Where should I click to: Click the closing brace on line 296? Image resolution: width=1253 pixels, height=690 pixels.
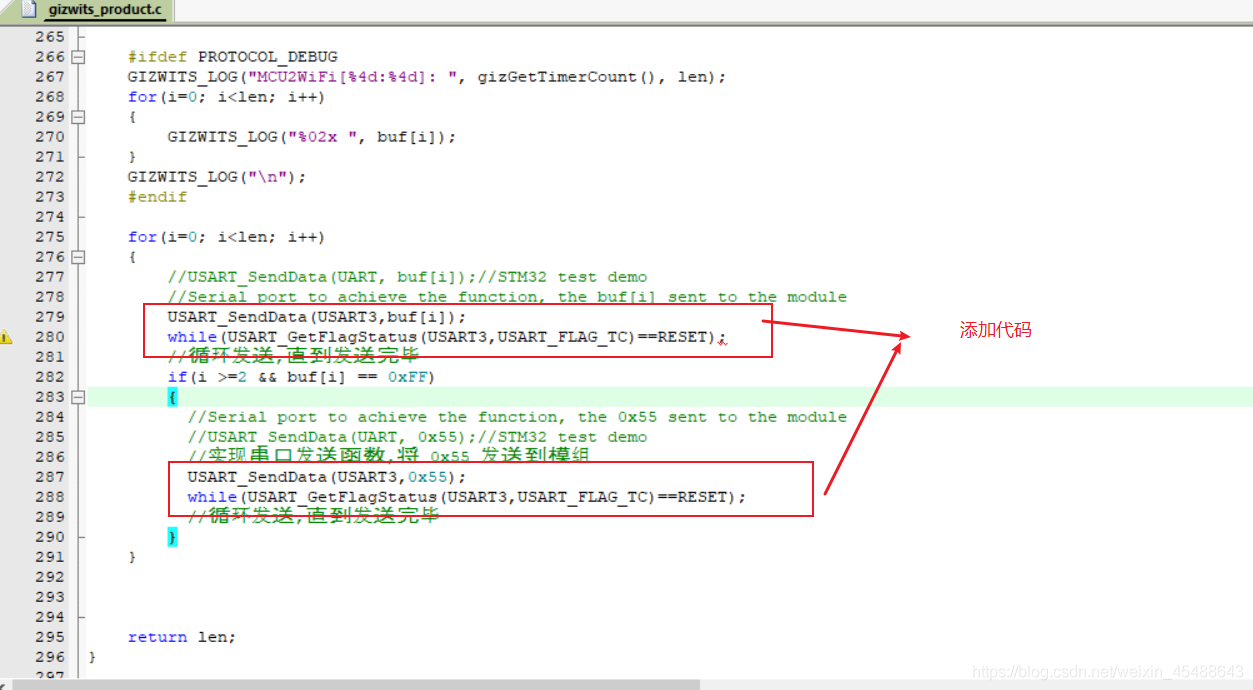(92, 657)
